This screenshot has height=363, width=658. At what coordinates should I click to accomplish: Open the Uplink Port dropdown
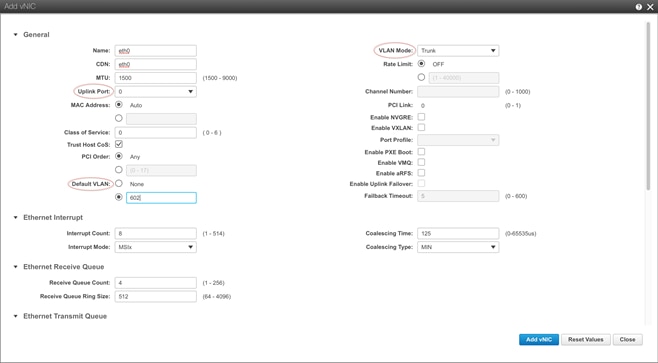(x=155, y=91)
